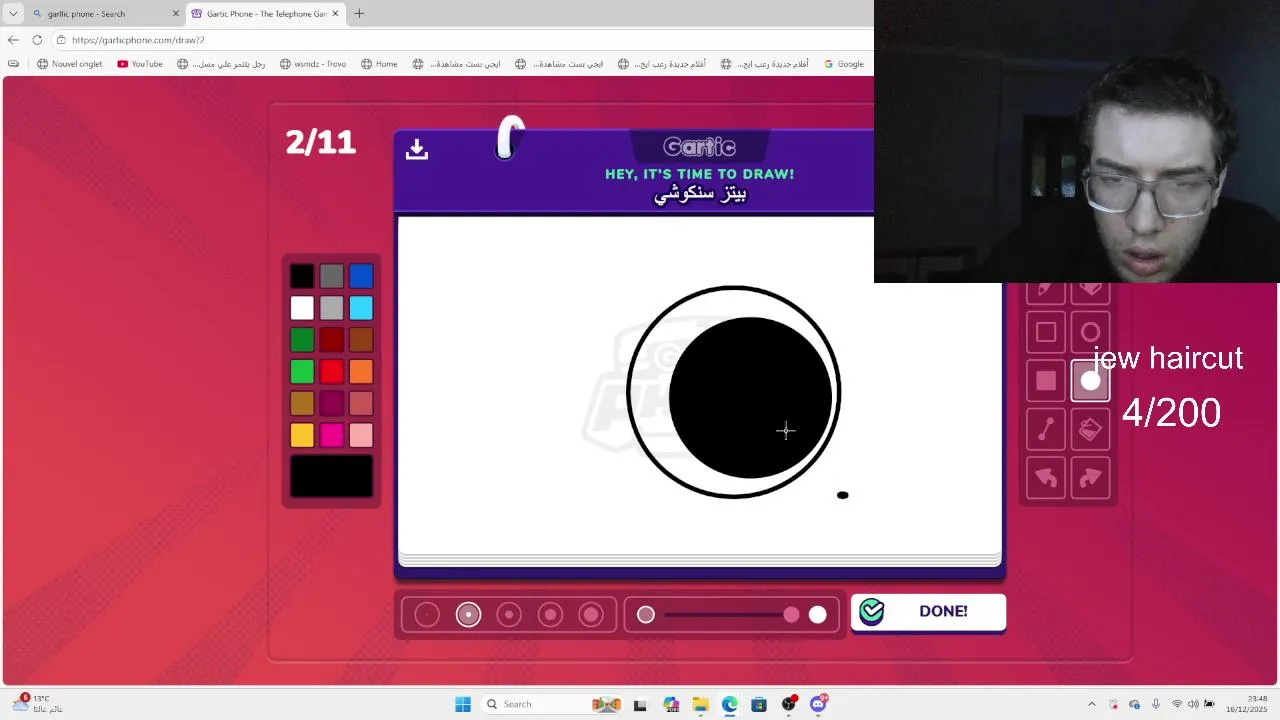Open the YouTube bookmark

[140, 64]
